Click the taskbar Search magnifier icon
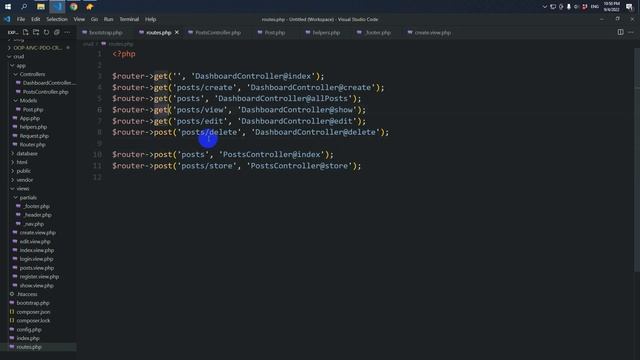The width and height of the screenshot is (640, 360). click(24, 7)
